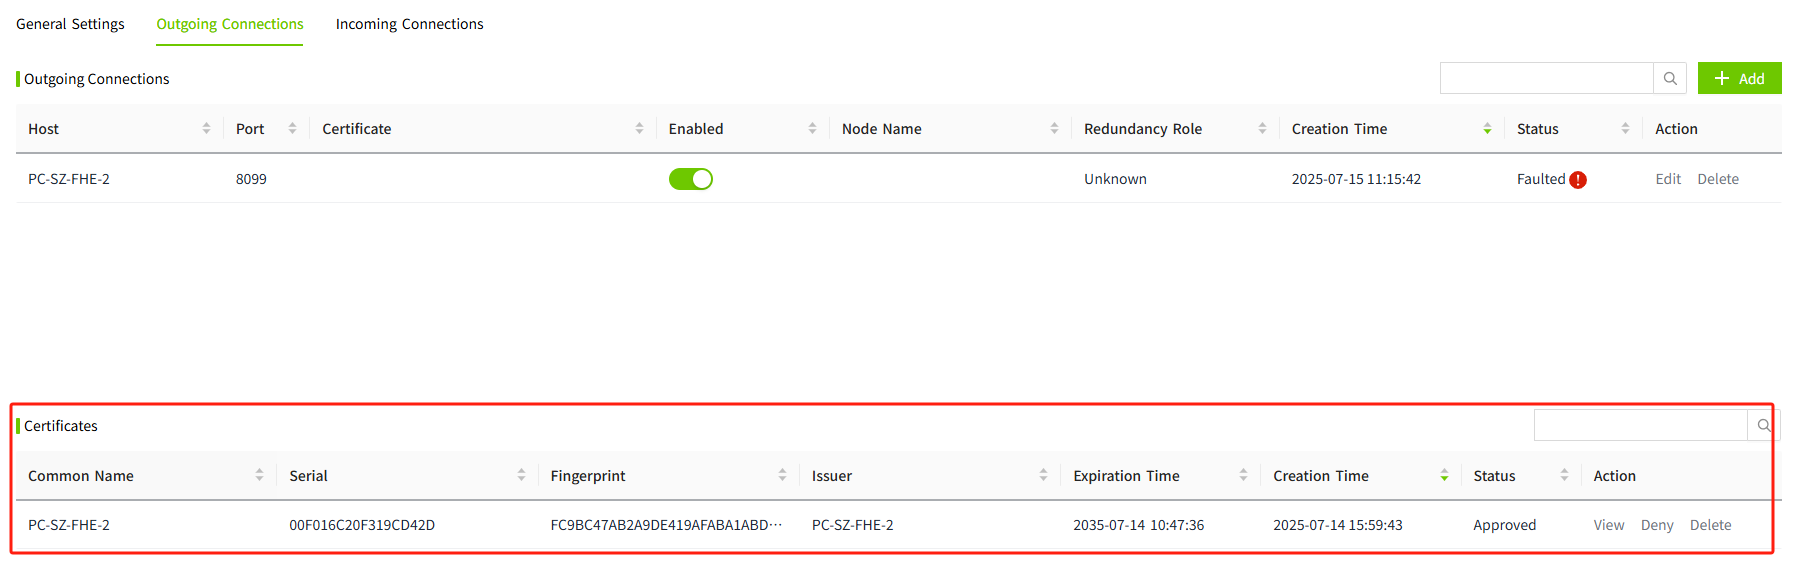Sort certificates by Fingerprint column
The height and width of the screenshot is (576, 1793).
point(782,476)
